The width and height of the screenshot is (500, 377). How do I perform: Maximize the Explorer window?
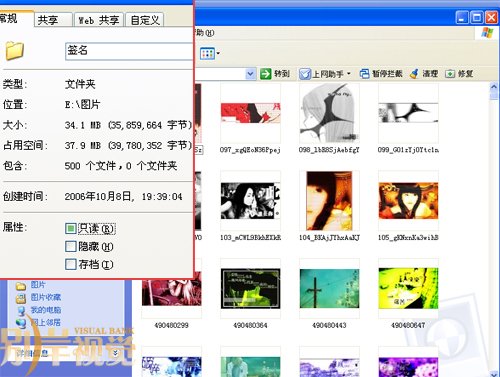477,17
